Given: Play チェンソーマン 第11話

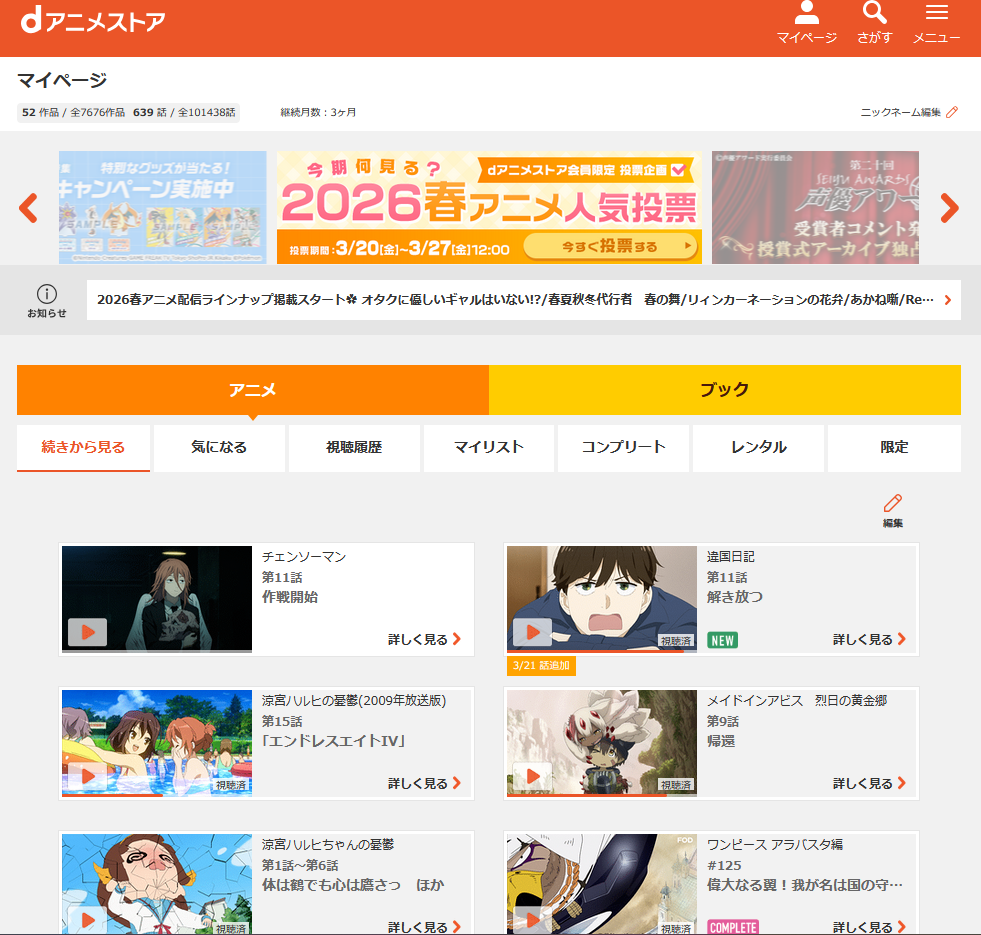Looking at the screenshot, I should click(x=88, y=632).
